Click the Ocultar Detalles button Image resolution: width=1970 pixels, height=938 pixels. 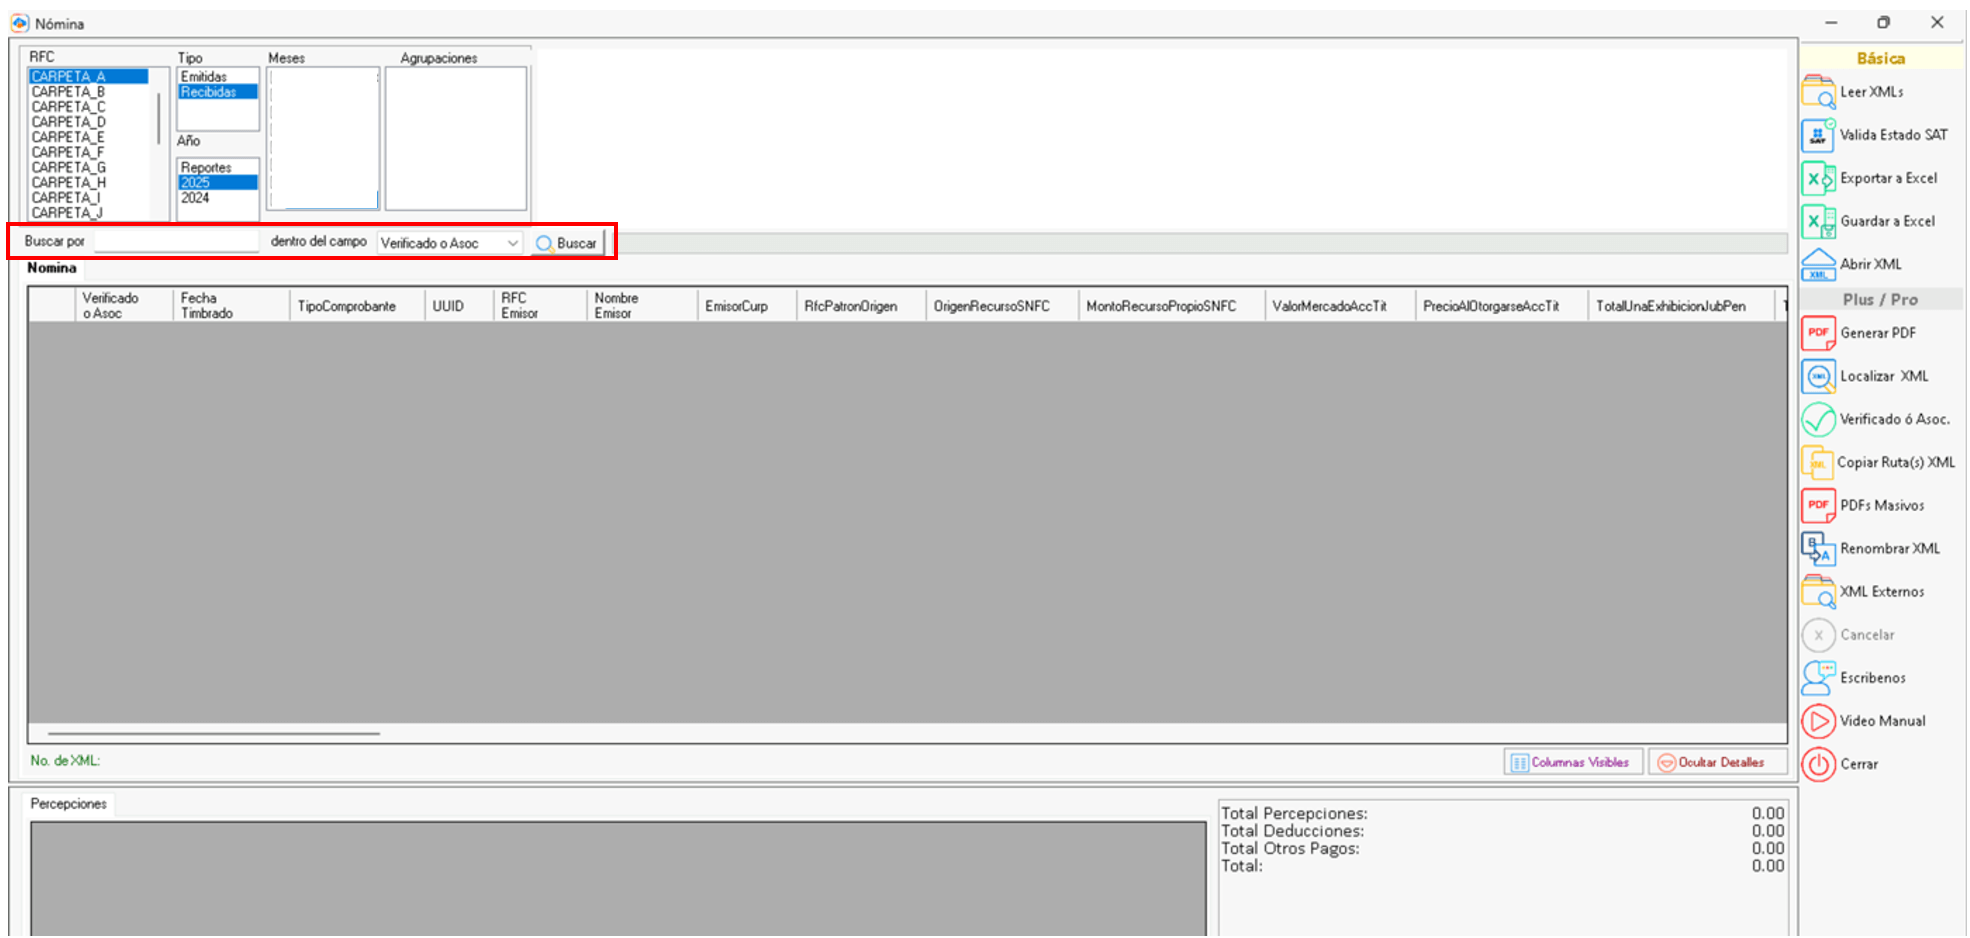pyautogui.click(x=1717, y=762)
